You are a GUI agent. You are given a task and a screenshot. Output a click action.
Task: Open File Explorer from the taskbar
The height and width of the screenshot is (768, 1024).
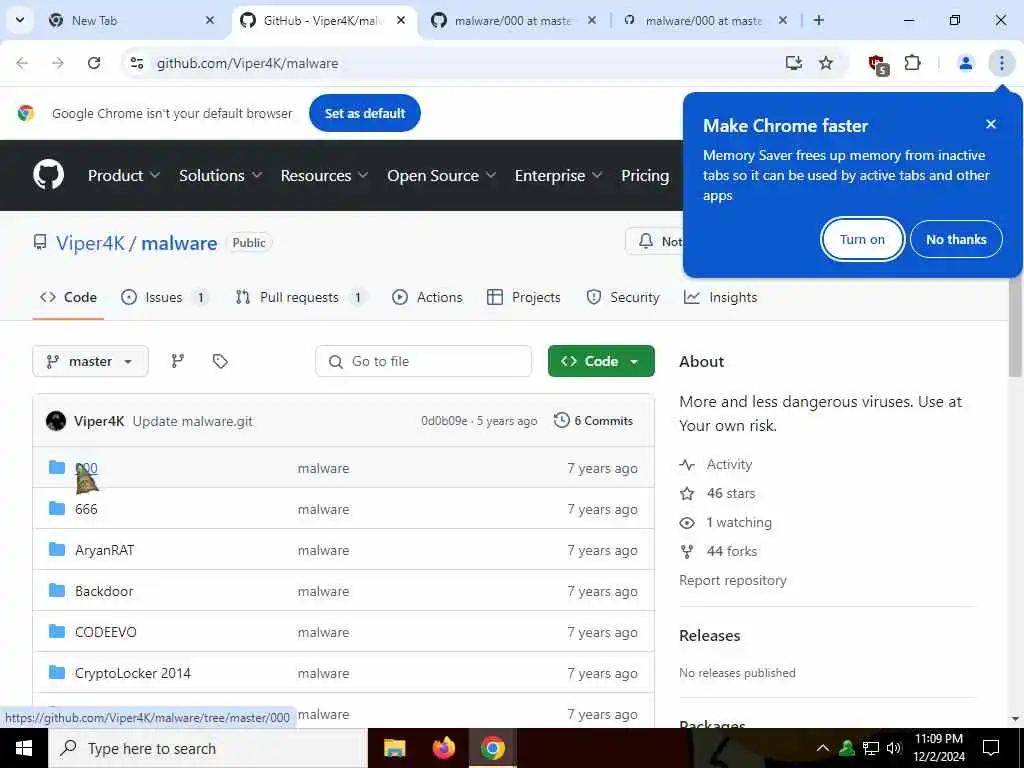click(x=394, y=748)
